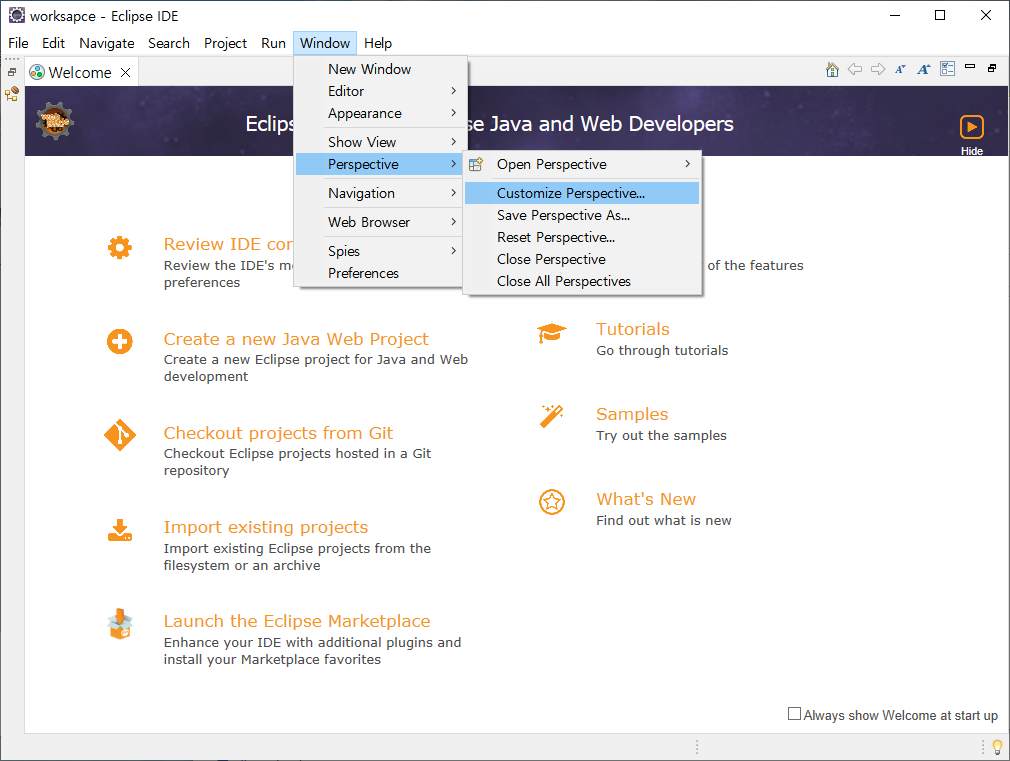Click the Open Perspective icon in submenu
This screenshot has width=1010, height=761.
476,164
